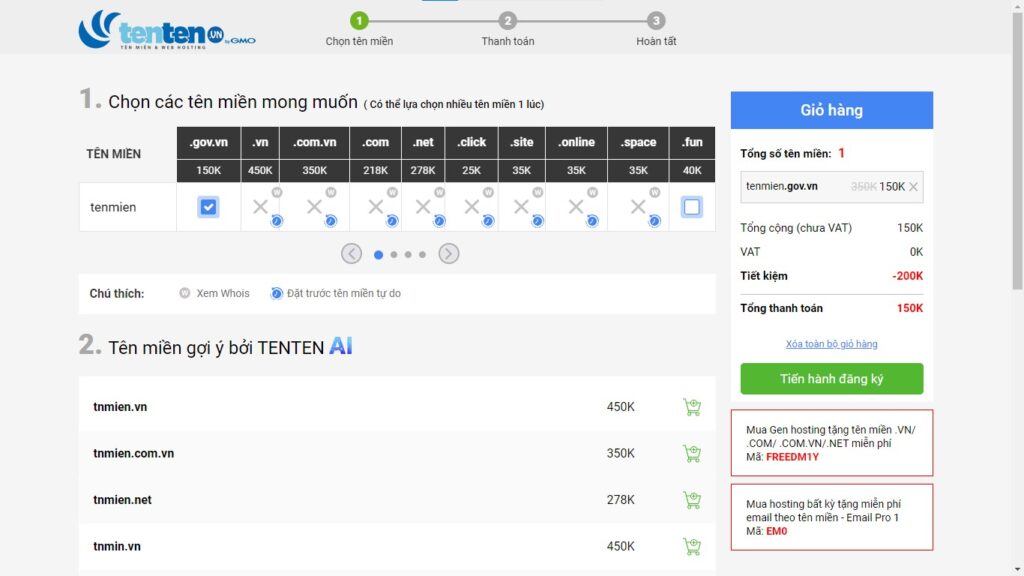Click Tiến hành đăng ký button
The image size is (1024, 576).
click(x=831, y=379)
